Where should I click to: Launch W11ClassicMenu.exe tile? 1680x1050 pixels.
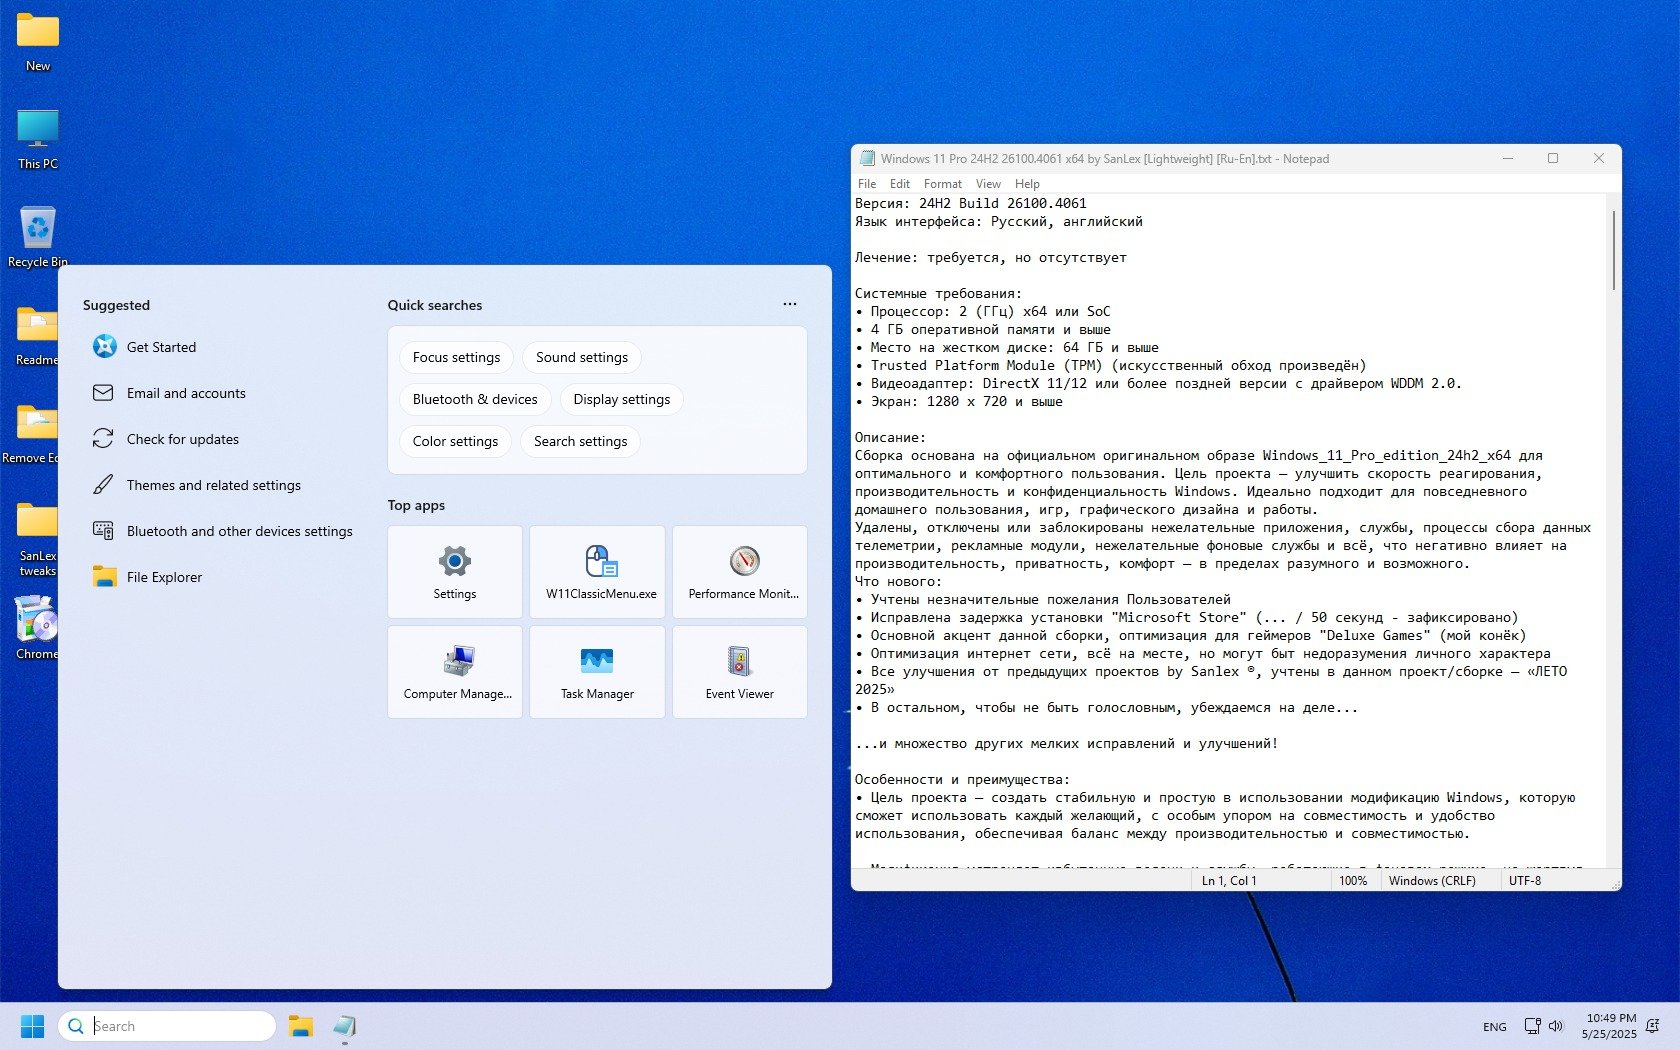pos(597,572)
